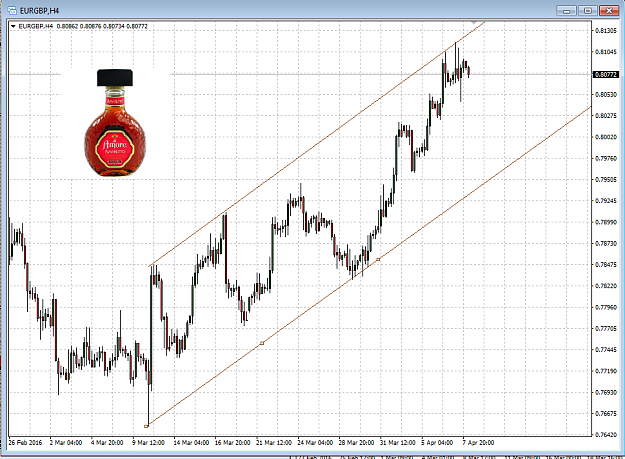This screenshot has height=459, width=625.
Task: Click the OHLC header text EURGBP,H4 0.80862
Action: tap(83, 26)
